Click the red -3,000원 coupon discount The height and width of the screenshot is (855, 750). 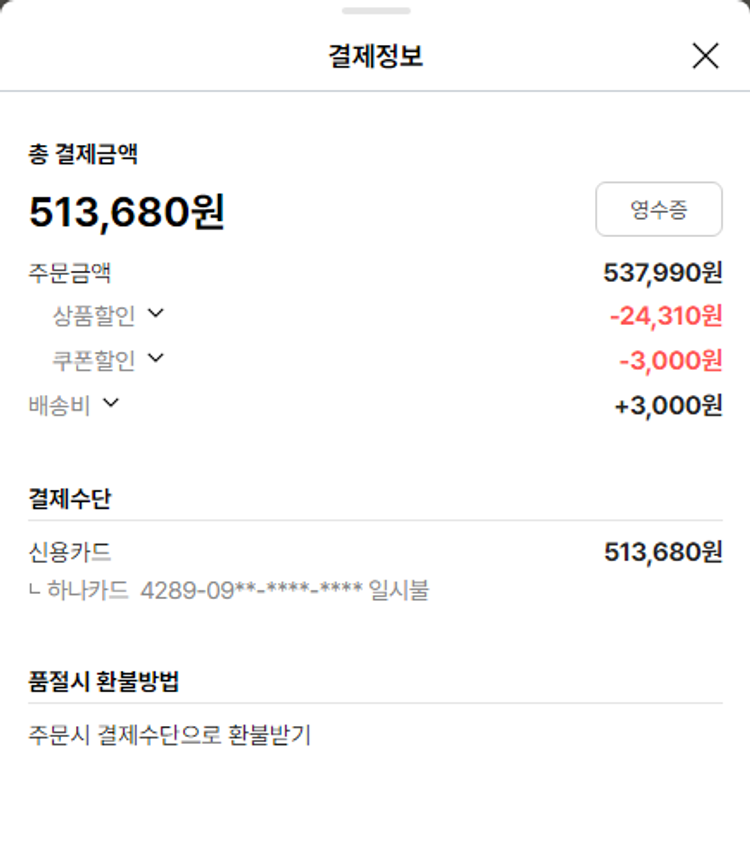click(670, 360)
